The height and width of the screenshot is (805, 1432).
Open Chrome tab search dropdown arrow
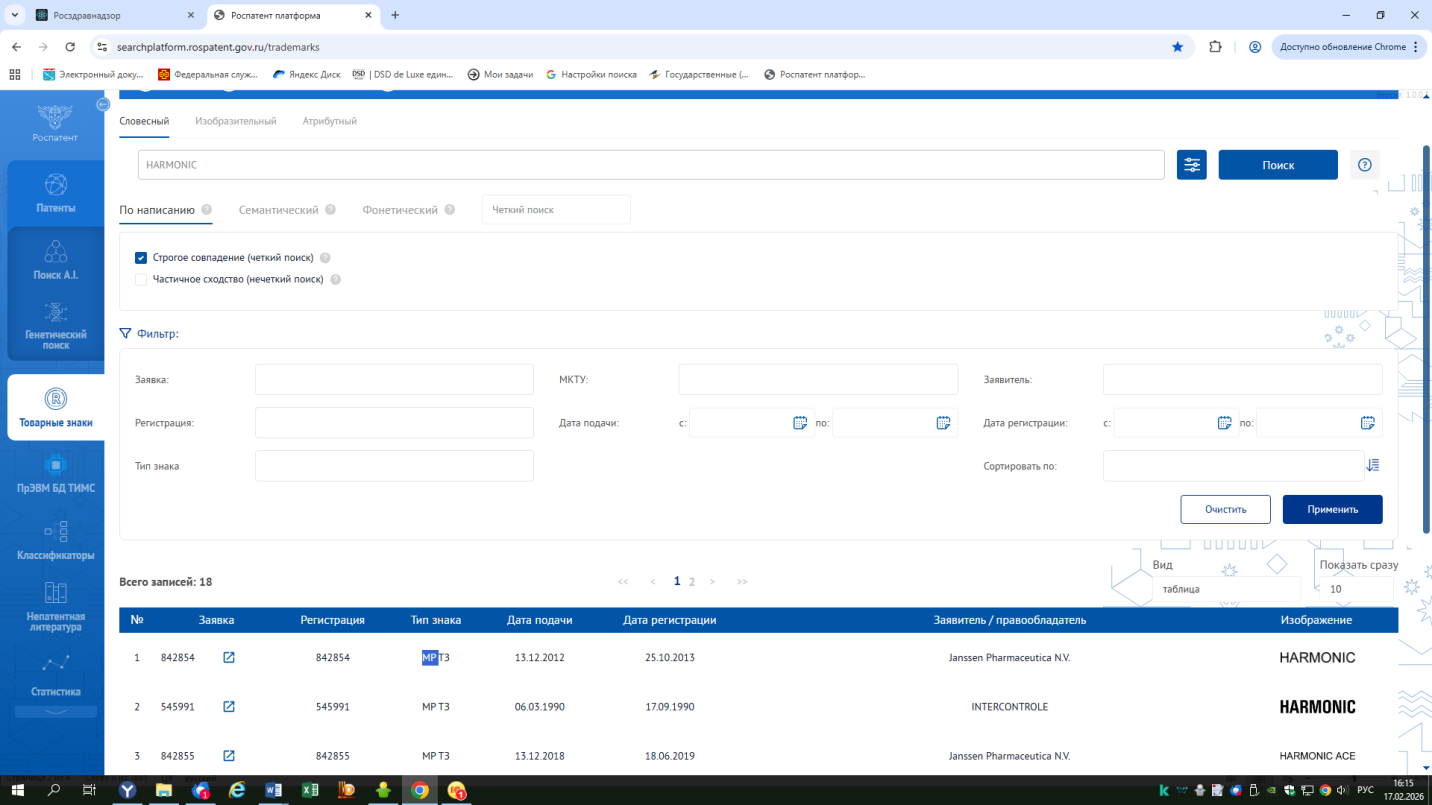(x=15, y=15)
